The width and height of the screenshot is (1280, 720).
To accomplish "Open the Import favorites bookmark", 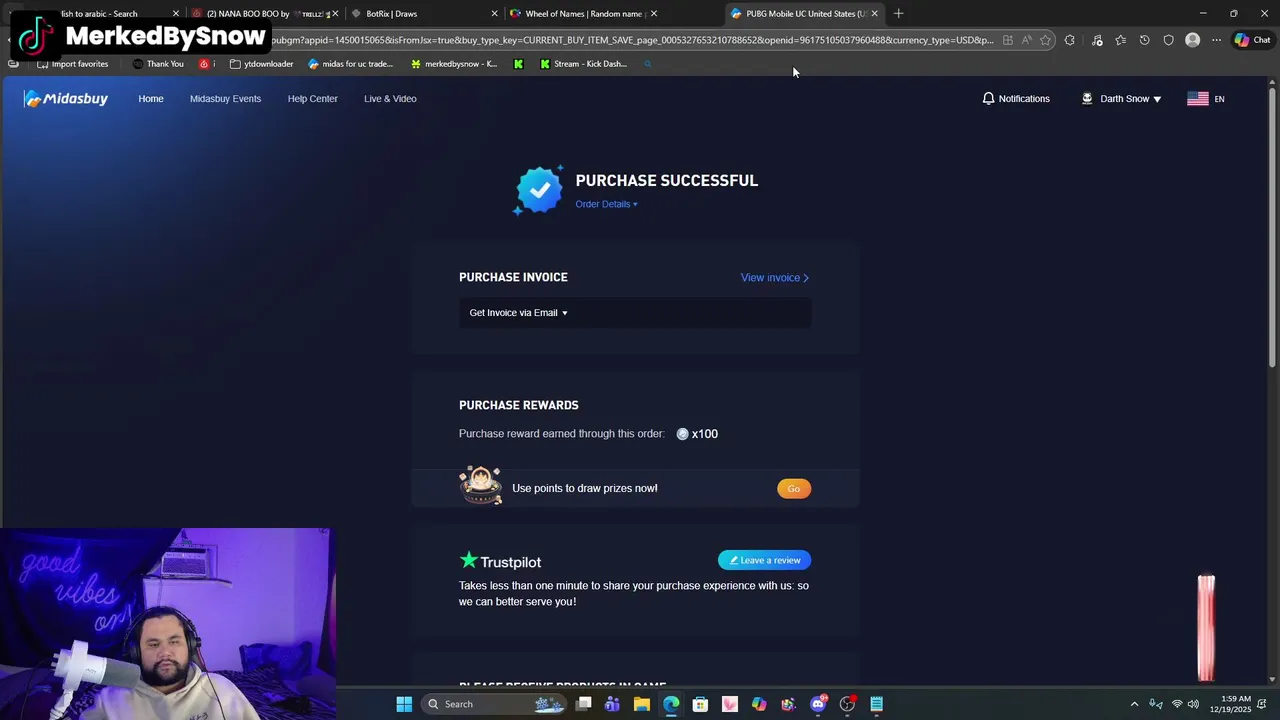I will pyautogui.click(x=73, y=64).
